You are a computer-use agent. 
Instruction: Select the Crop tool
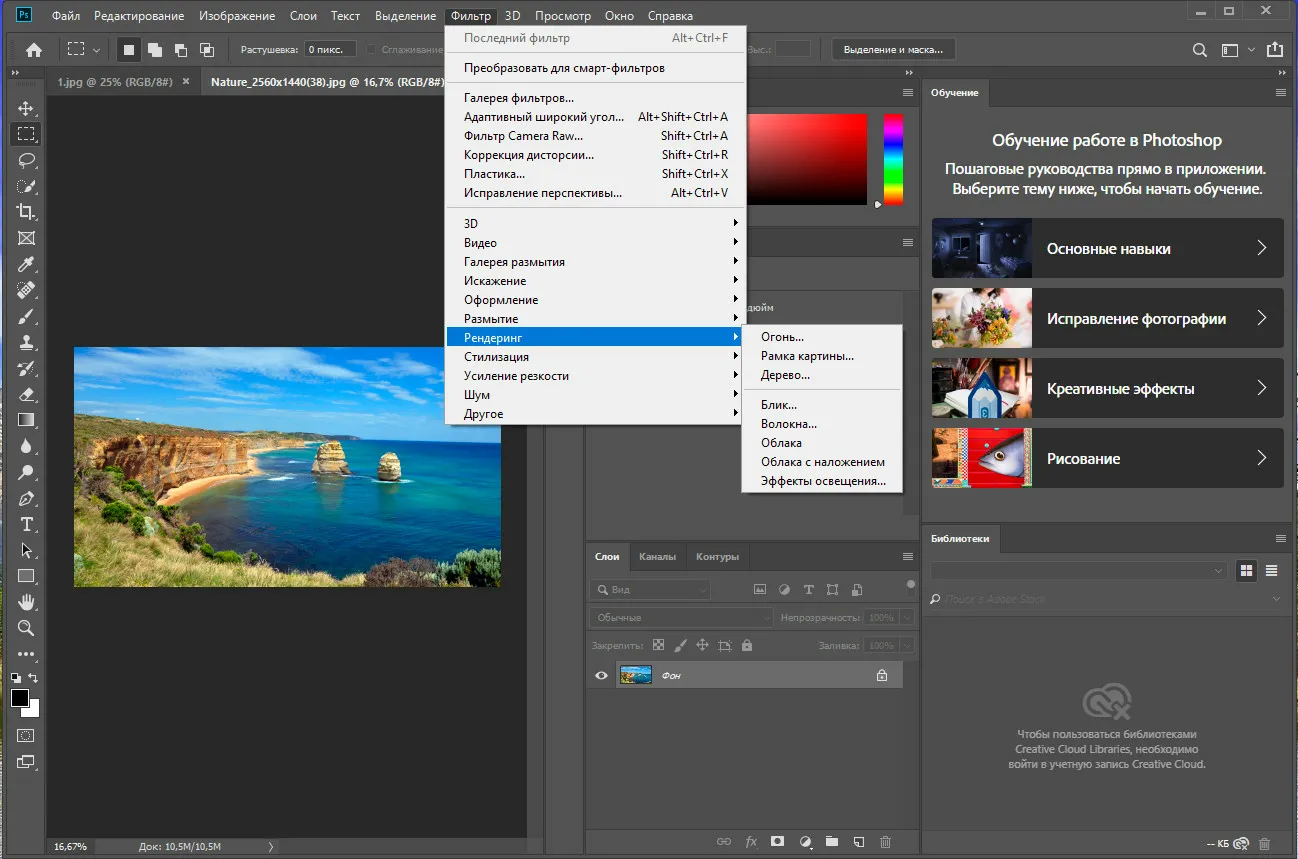tap(26, 212)
